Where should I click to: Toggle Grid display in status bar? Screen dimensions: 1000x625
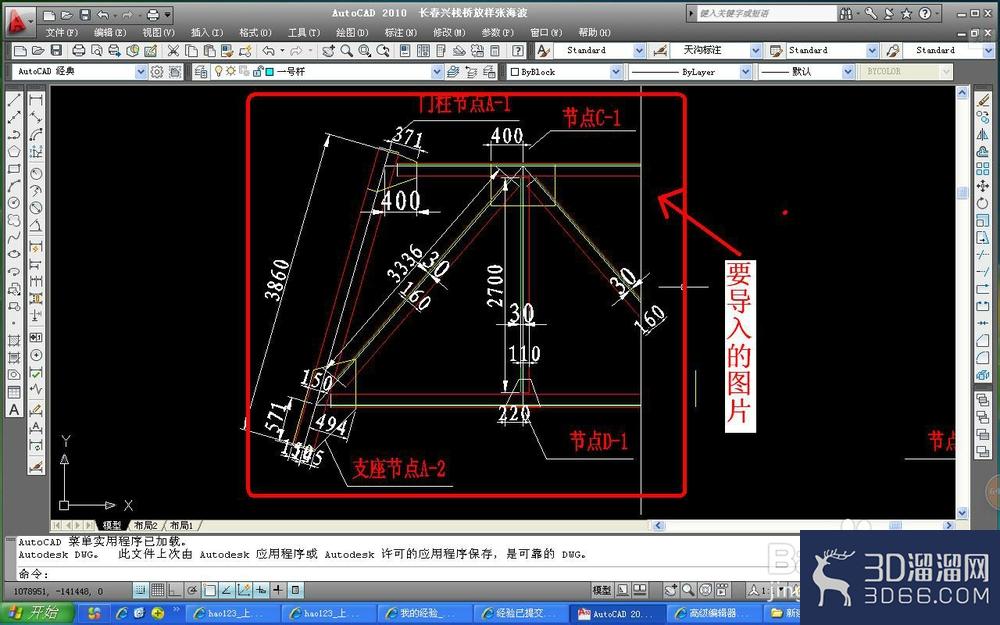pos(158,590)
